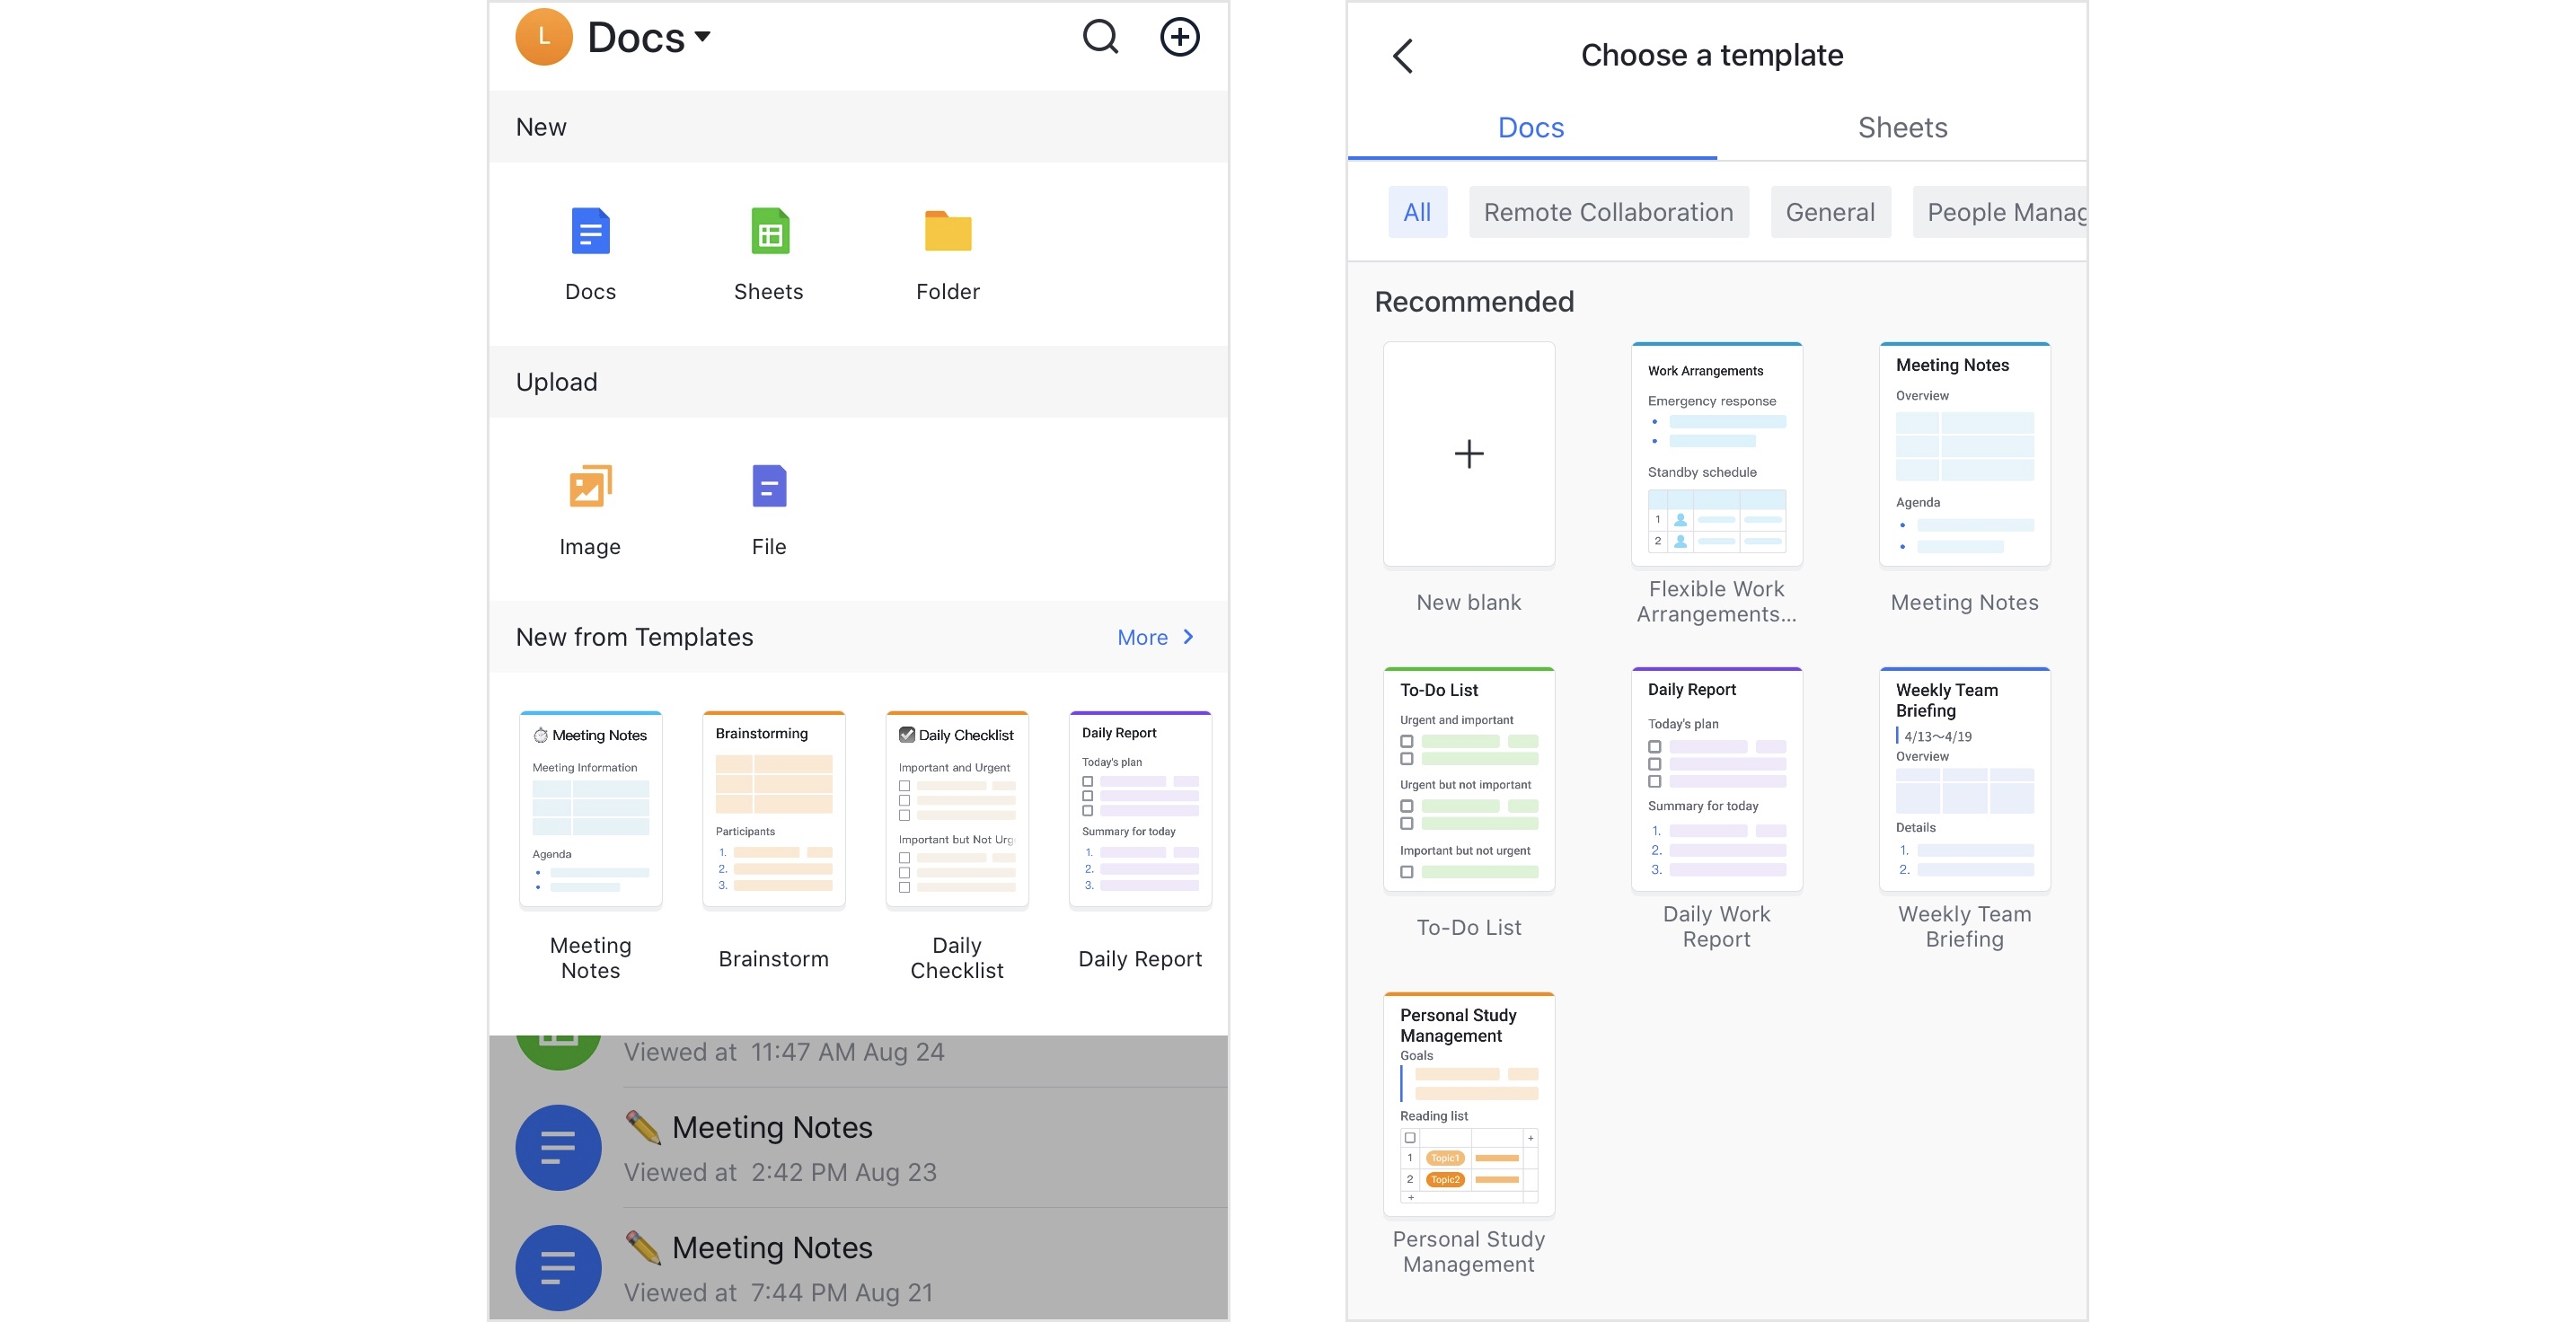The height and width of the screenshot is (1322, 2576).
Task: Select the Remote Collaboration filter
Action: pos(1608,212)
